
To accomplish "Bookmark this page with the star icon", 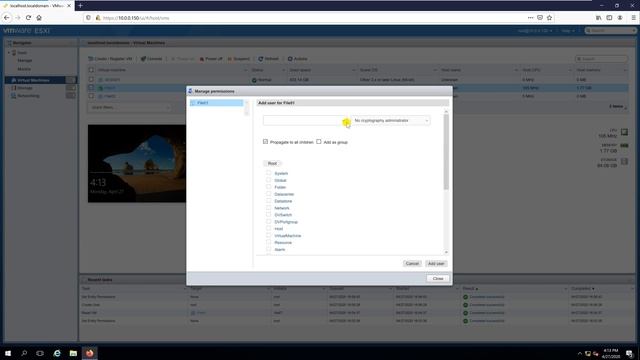I will pos(549,18).
